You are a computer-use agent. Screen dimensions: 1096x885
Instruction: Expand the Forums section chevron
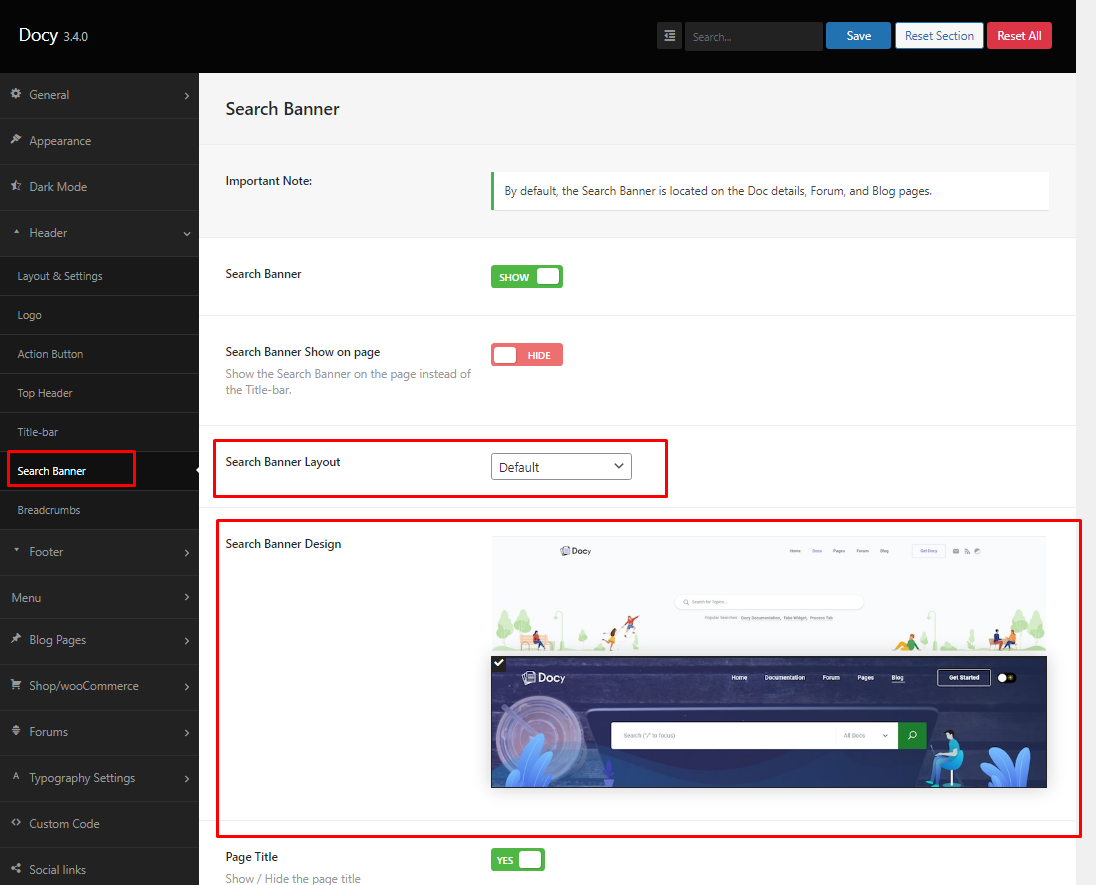click(187, 733)
